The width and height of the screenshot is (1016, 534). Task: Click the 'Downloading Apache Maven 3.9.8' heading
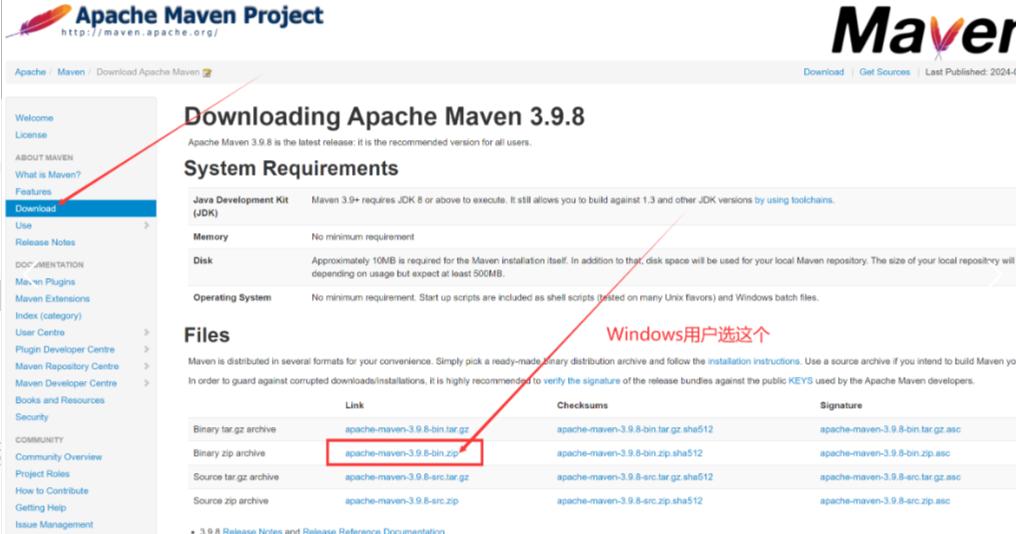[x=384, y=117]
